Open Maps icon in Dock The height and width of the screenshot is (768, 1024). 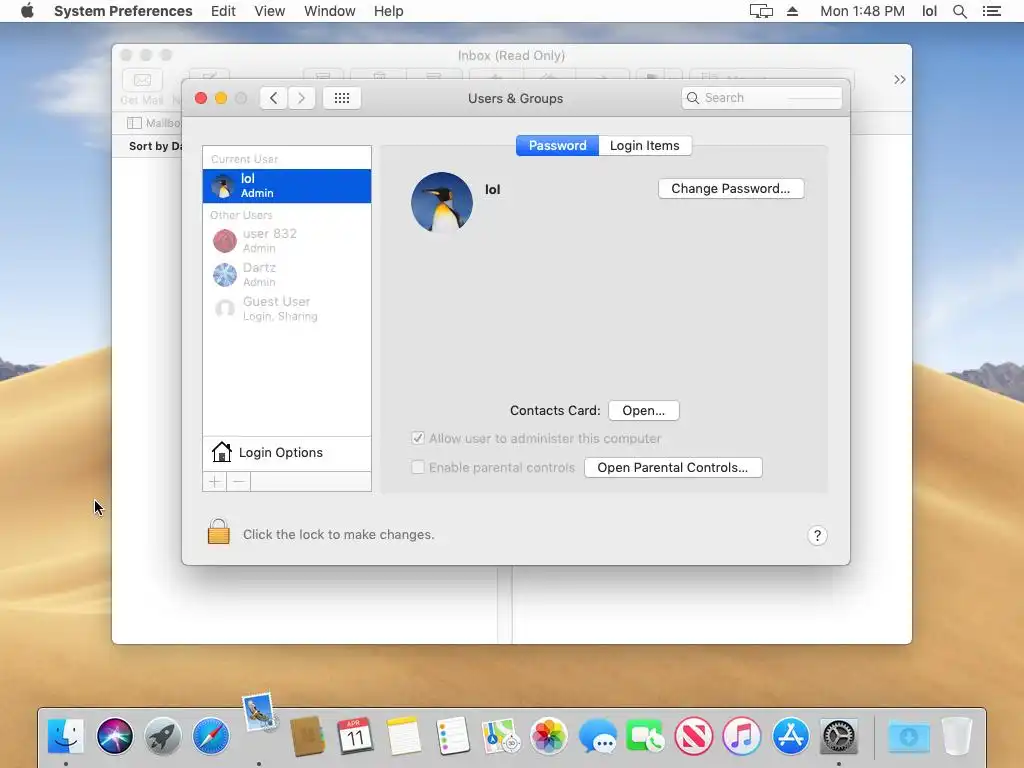point(500,736)
